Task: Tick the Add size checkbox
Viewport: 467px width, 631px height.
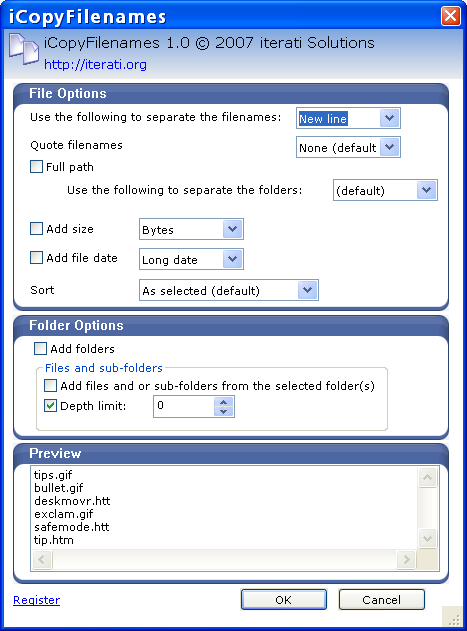Action: 36,229
